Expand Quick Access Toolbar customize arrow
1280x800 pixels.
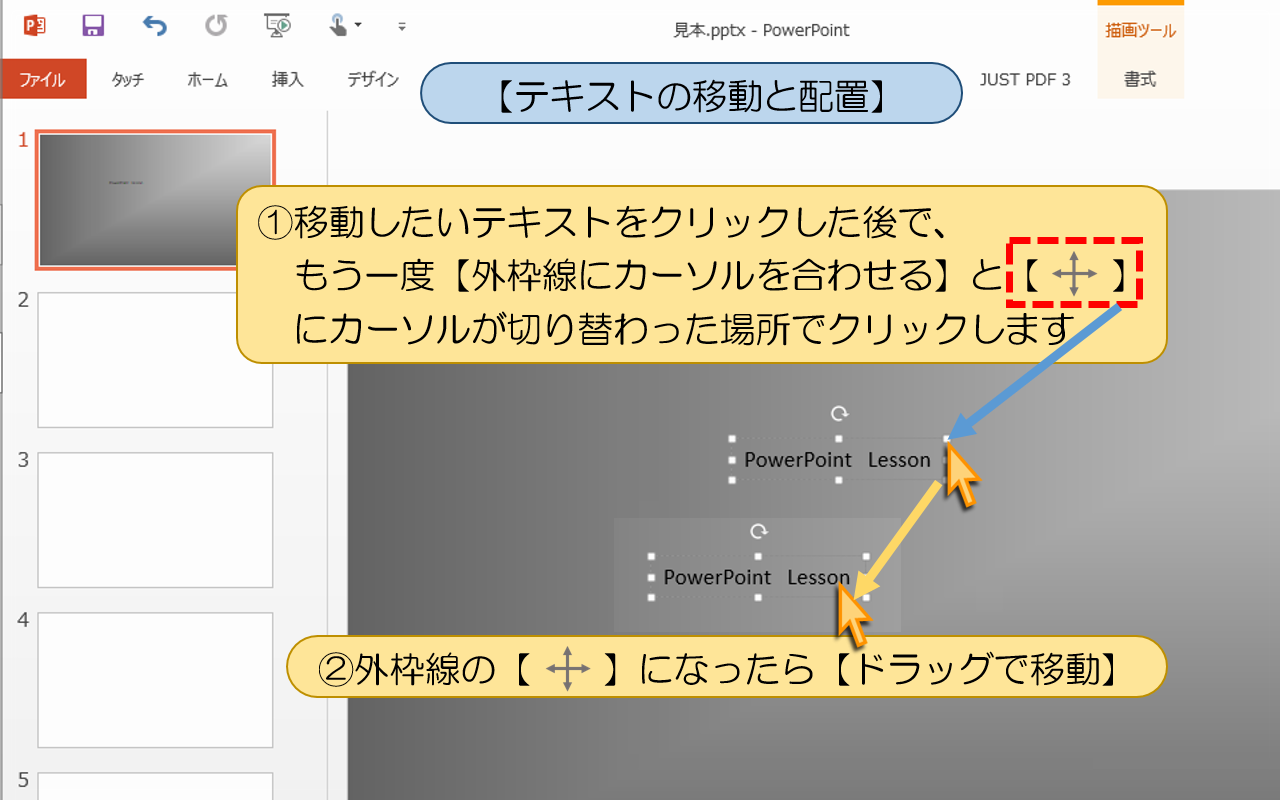point(402,26)
